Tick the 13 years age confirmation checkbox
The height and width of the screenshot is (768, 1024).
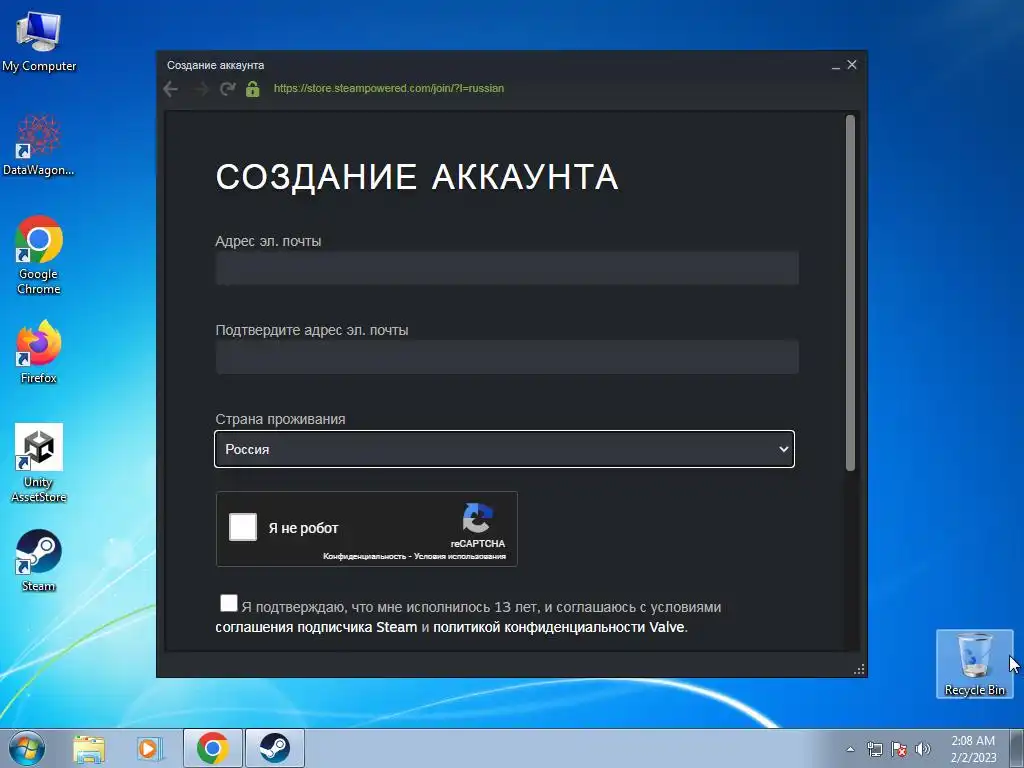(x=229, y=603)
